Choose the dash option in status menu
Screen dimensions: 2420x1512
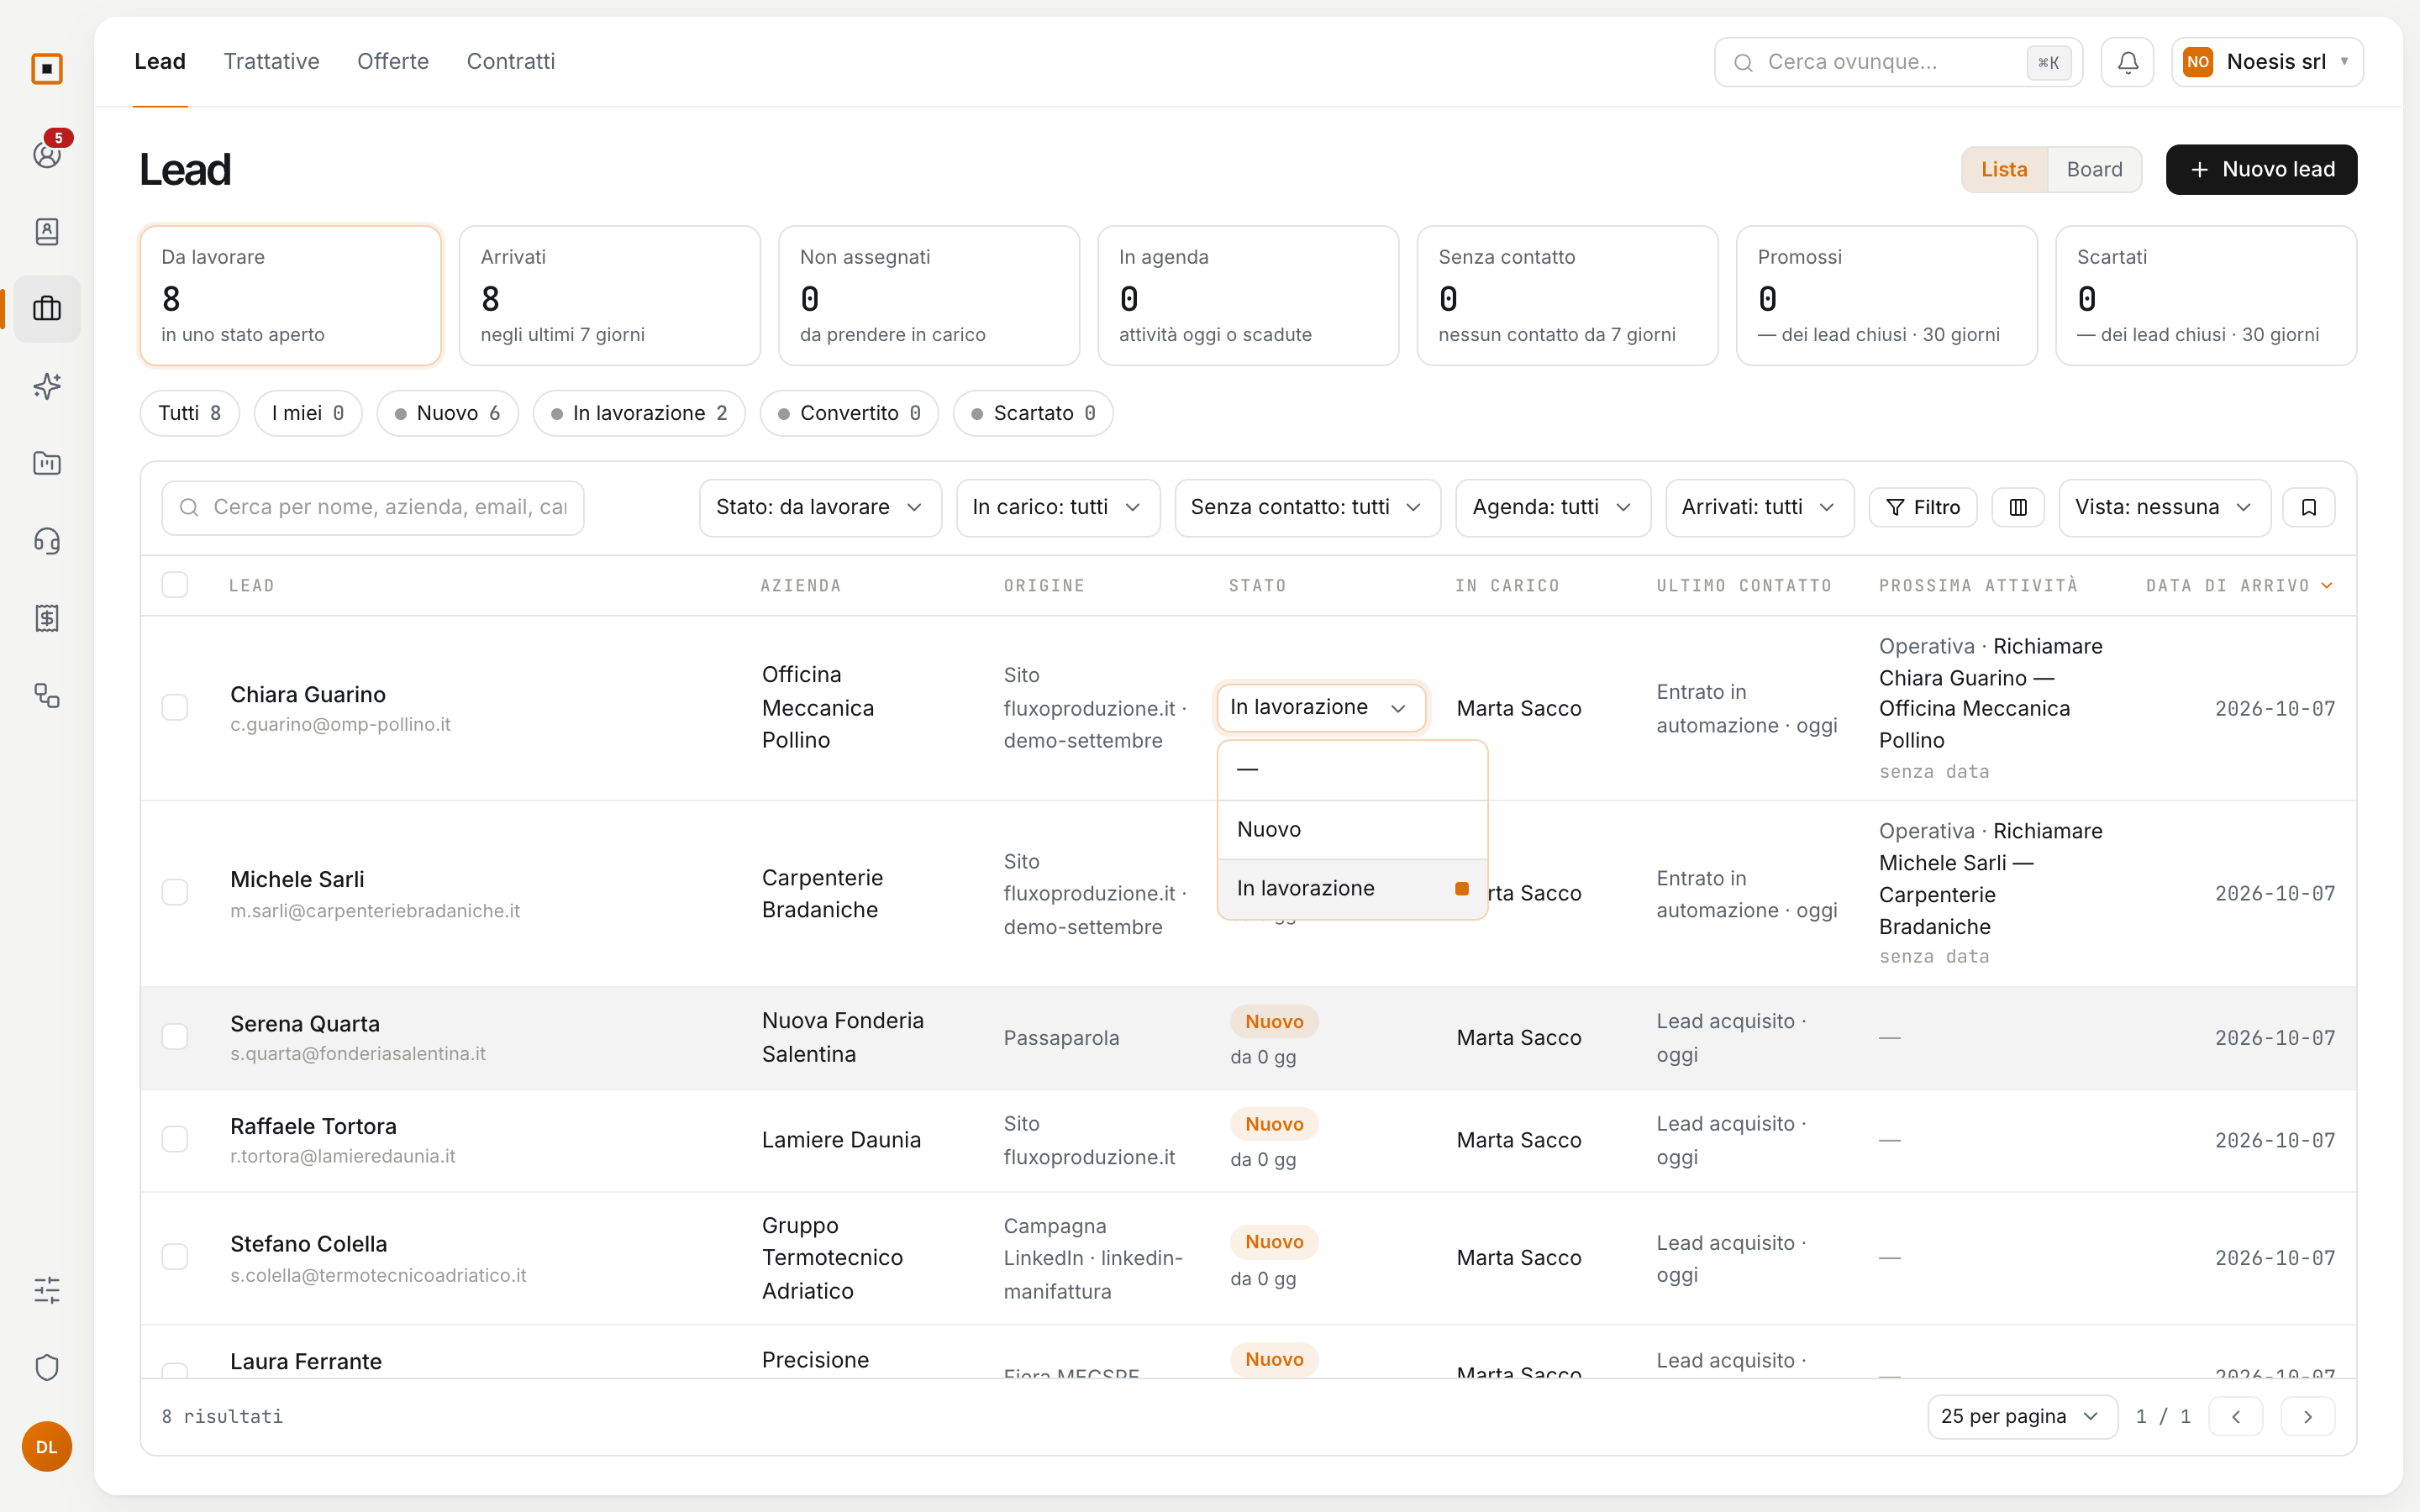[1352, 770]
